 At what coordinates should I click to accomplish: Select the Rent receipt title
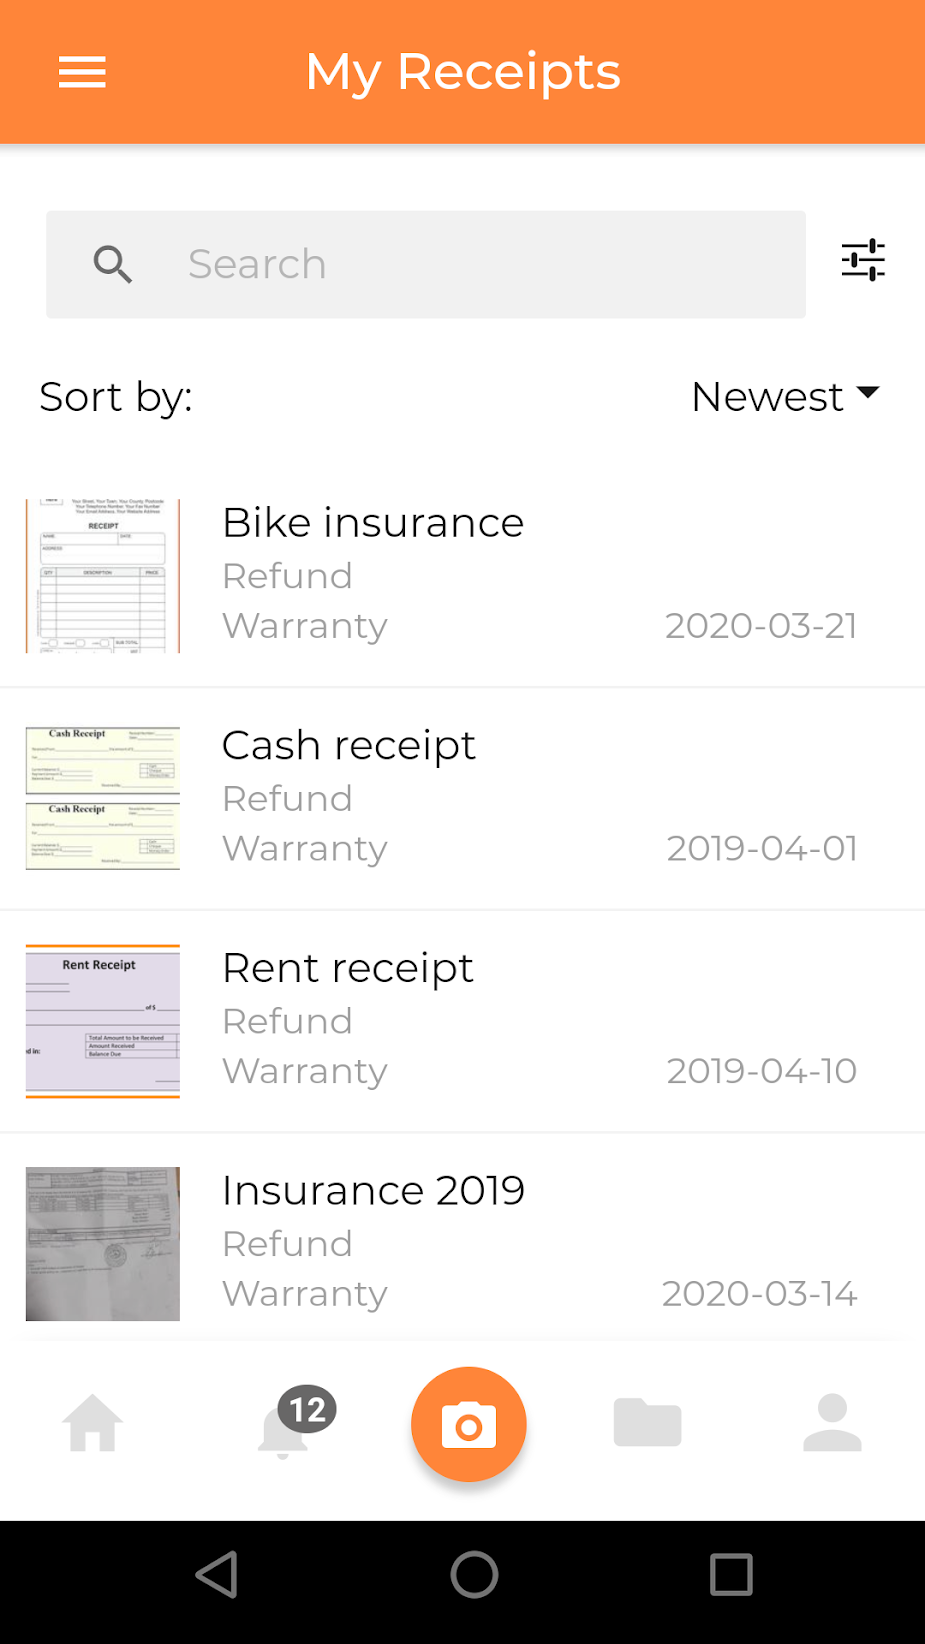point(347,968)
